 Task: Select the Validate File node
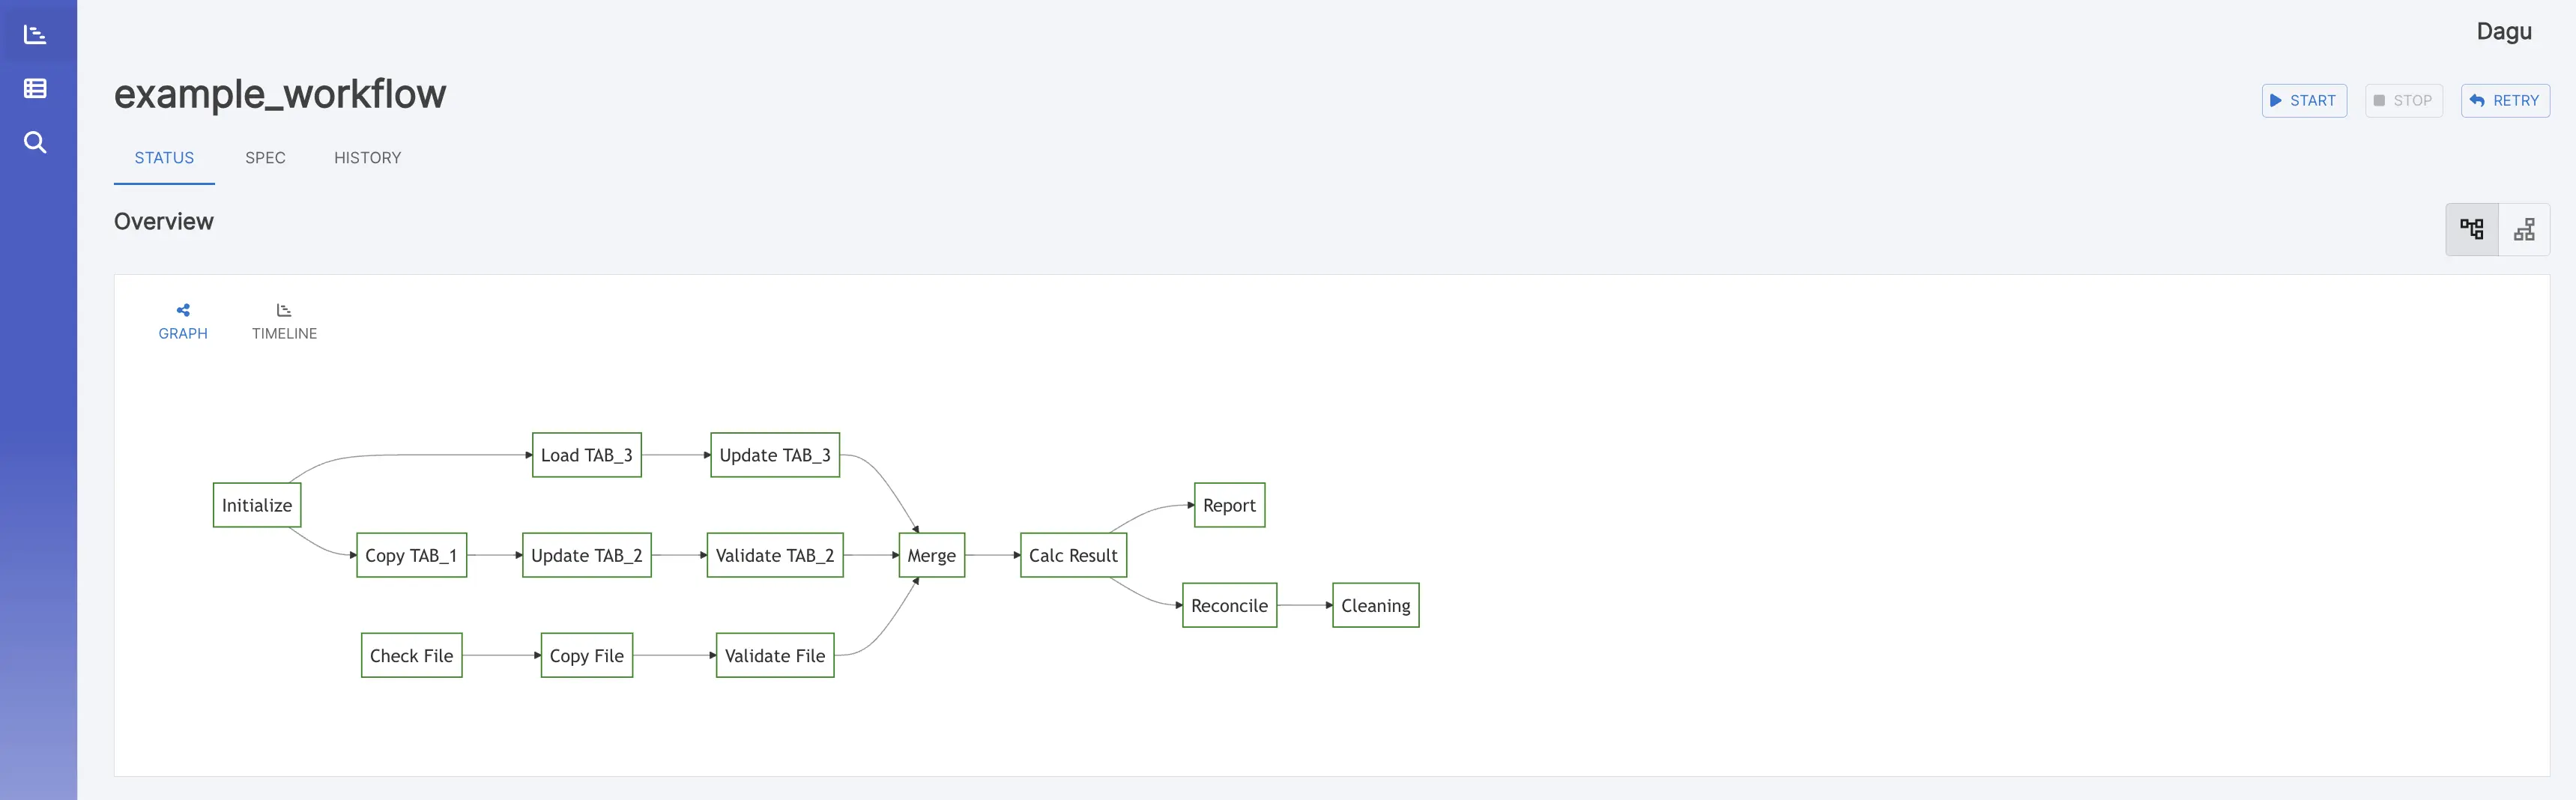775,655
